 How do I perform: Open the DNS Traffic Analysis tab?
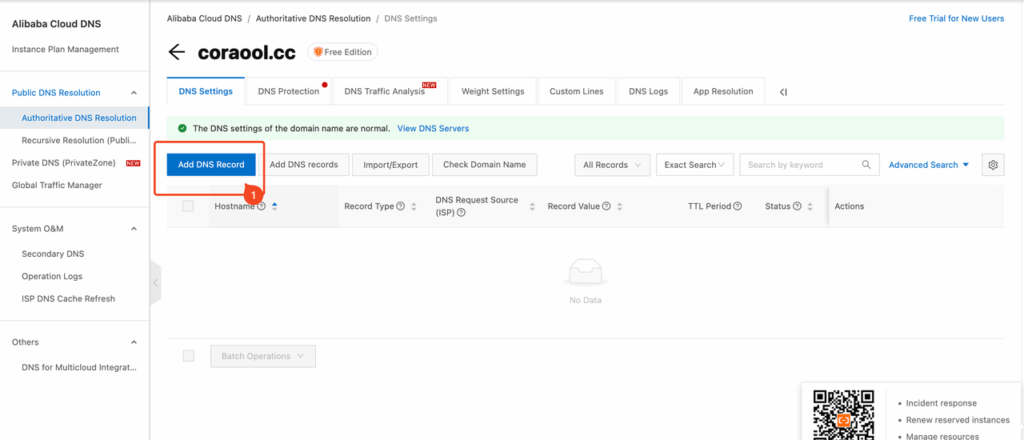[x=390, y=91]
